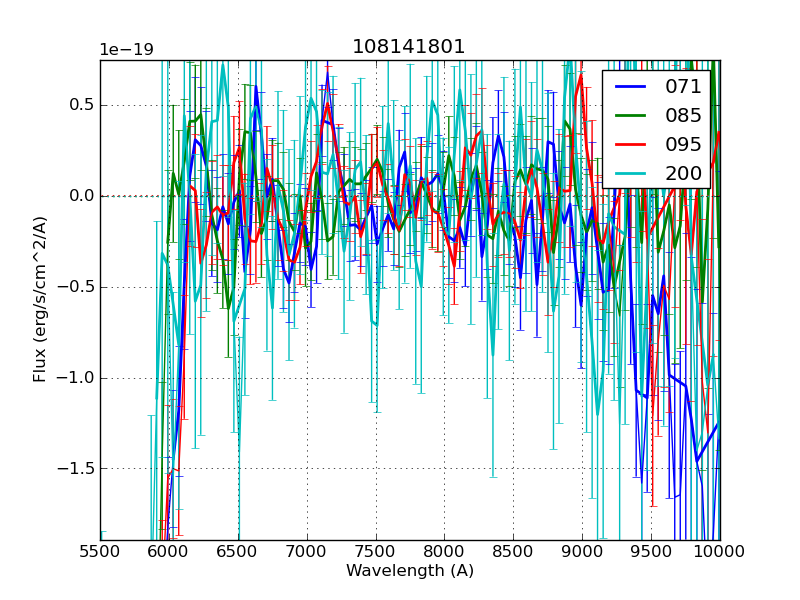800x600 pixels.
Task: Click the blue line swatch in legend
Action: (632, 87)
